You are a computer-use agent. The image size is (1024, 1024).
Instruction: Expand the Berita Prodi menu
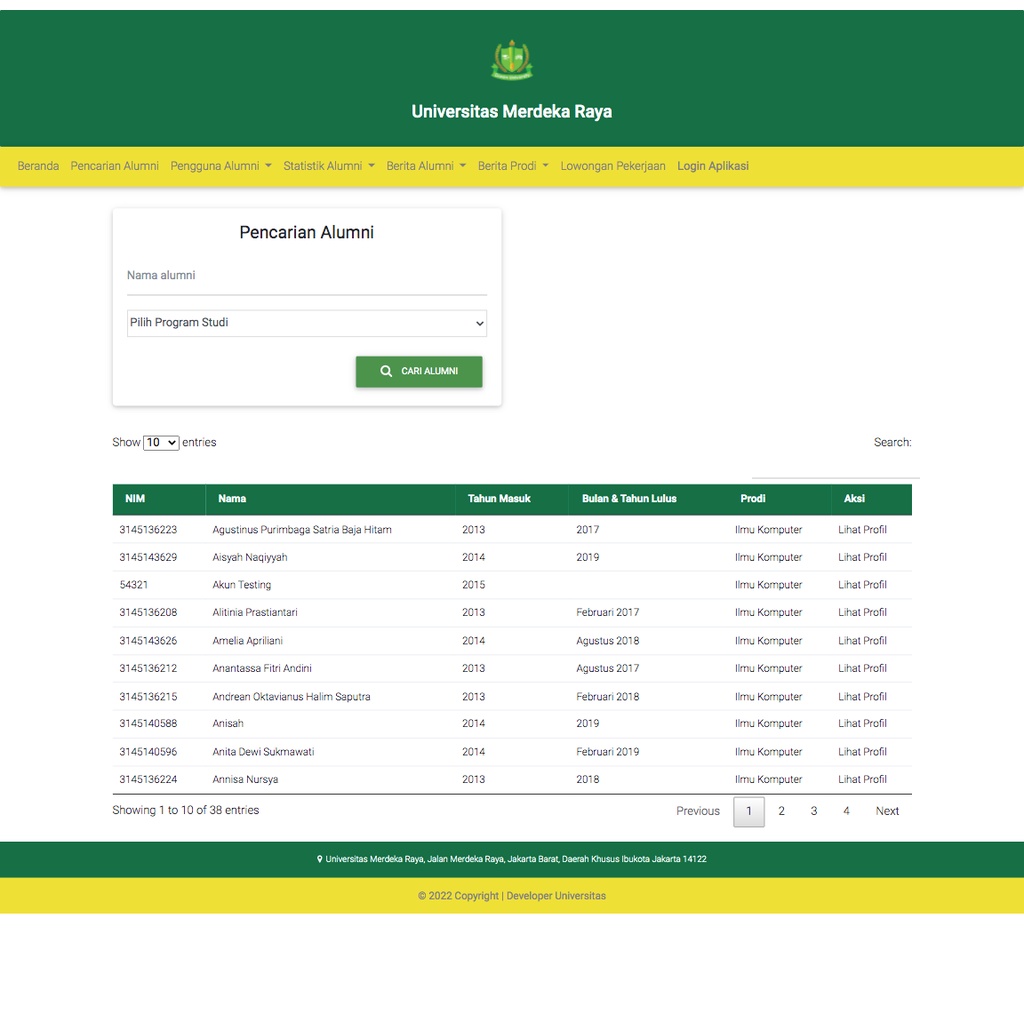click(x=513, y=166)
